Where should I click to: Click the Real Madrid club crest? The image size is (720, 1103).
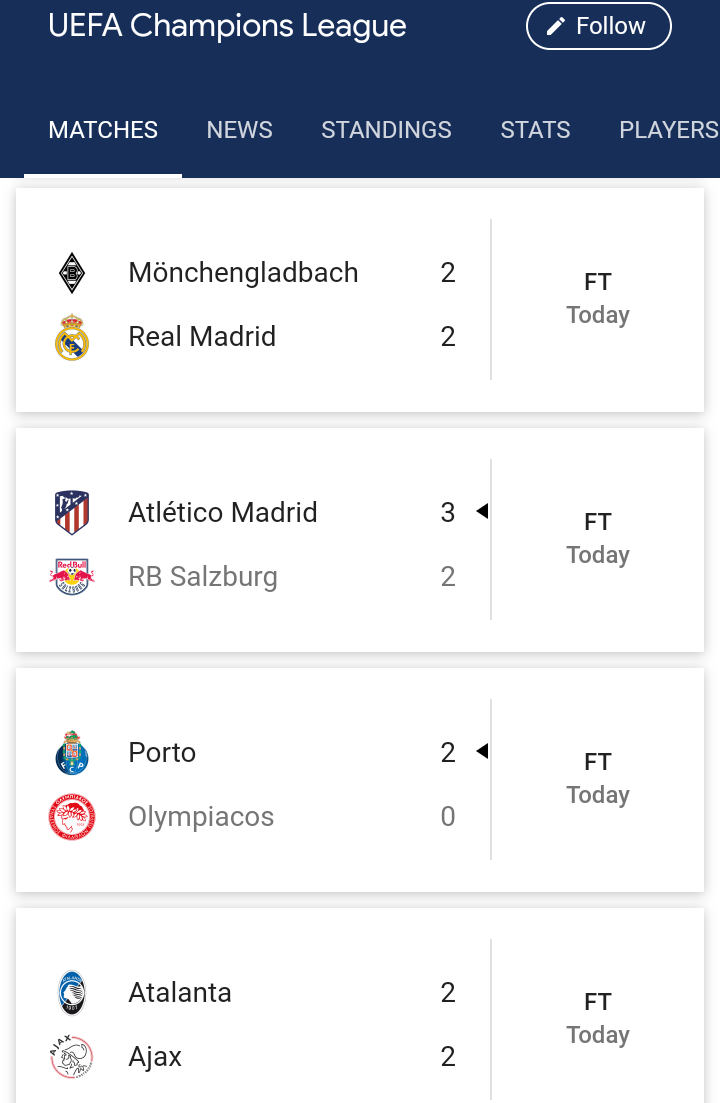[x=72, y=337]
